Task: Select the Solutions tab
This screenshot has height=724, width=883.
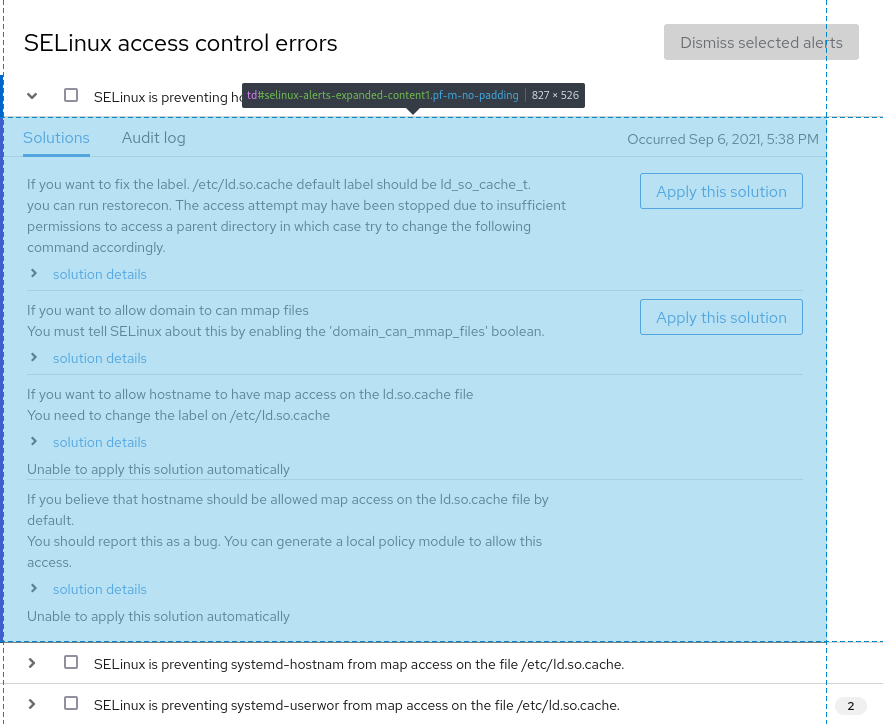Action: pyautogui.click(x=56, y=137)
